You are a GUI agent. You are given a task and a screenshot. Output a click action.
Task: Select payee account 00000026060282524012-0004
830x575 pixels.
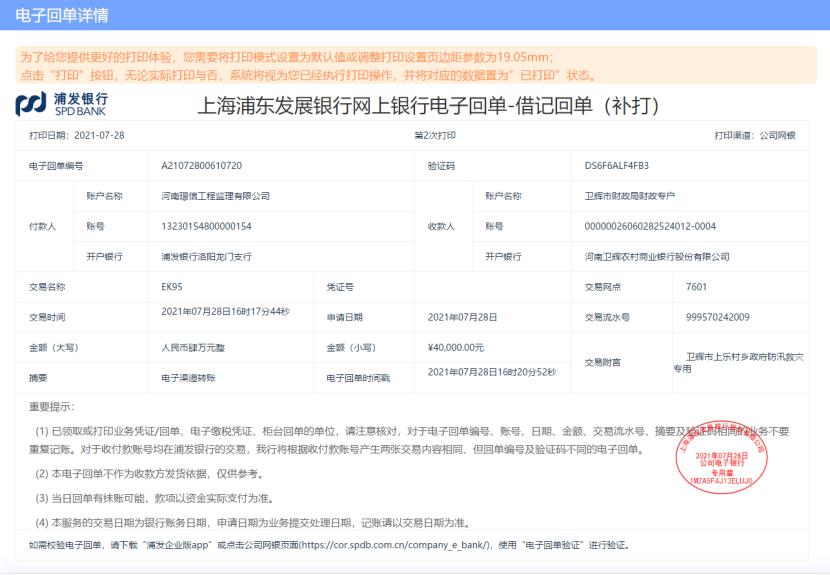[650, 226]
